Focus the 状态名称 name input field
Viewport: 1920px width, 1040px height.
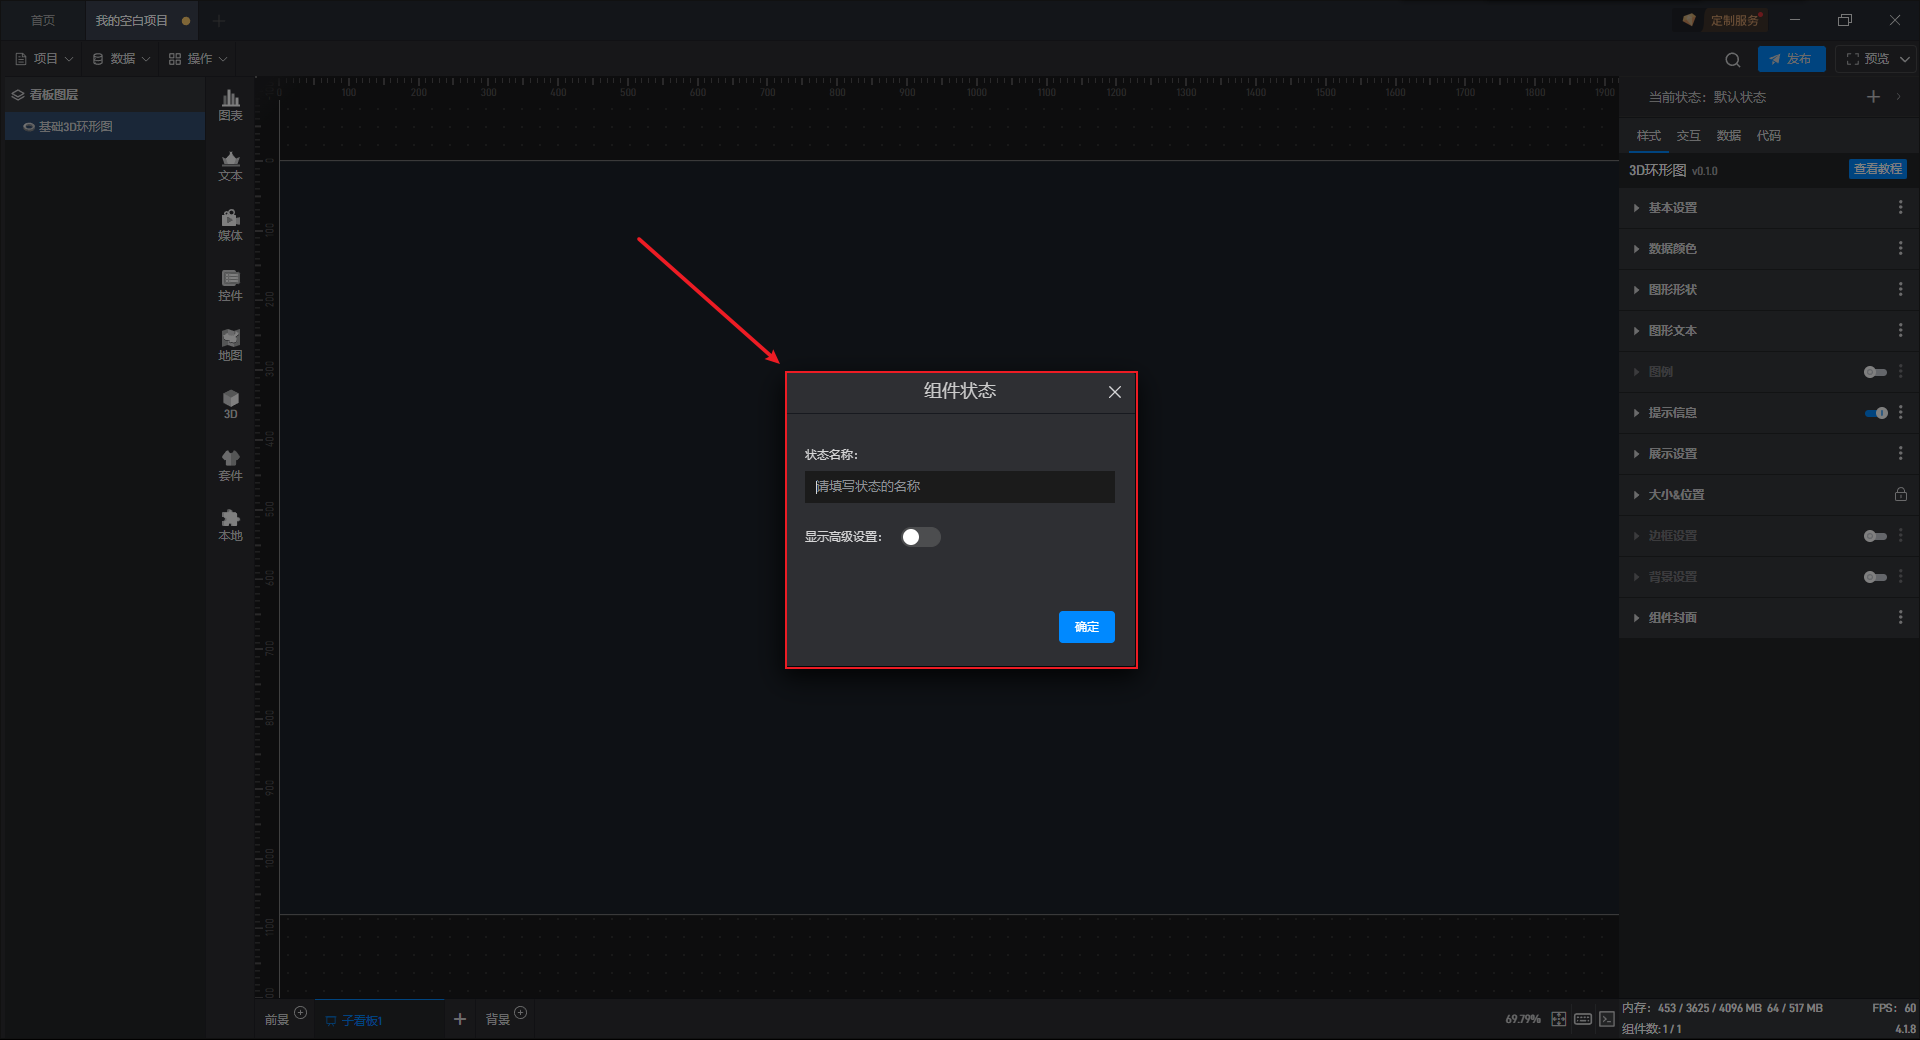tap(959, 487)
